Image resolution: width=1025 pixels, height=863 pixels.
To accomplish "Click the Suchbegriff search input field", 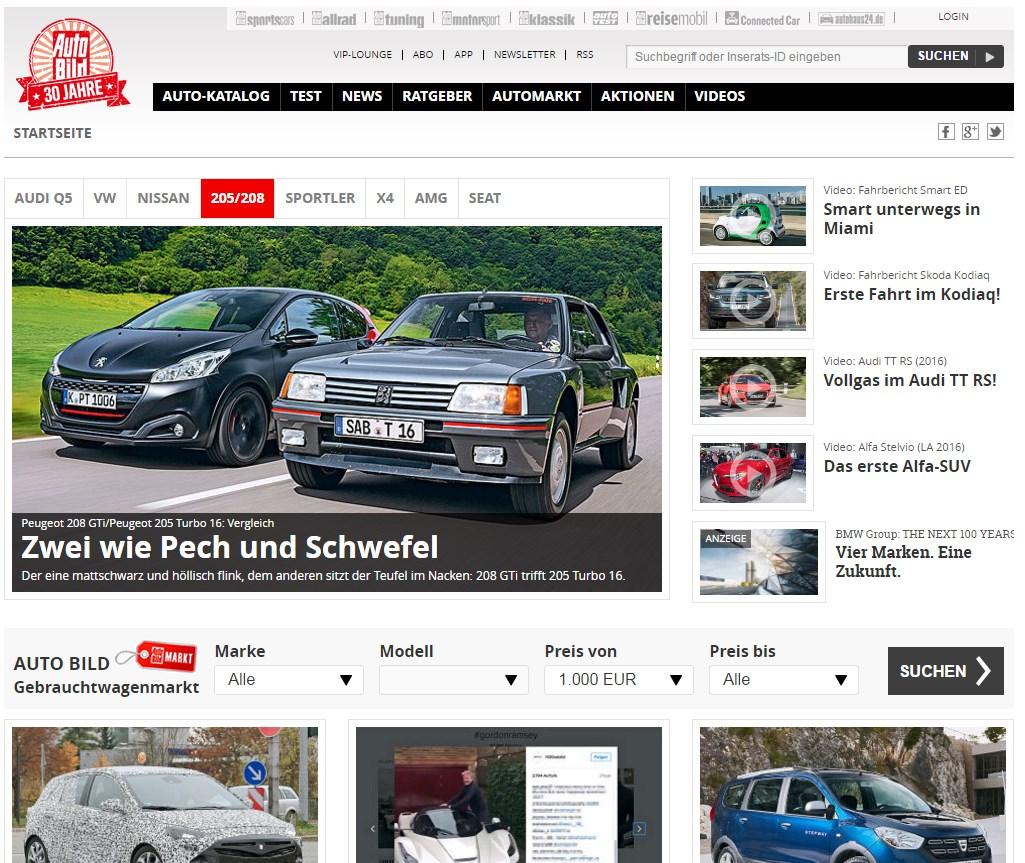I will click(765, 57).
